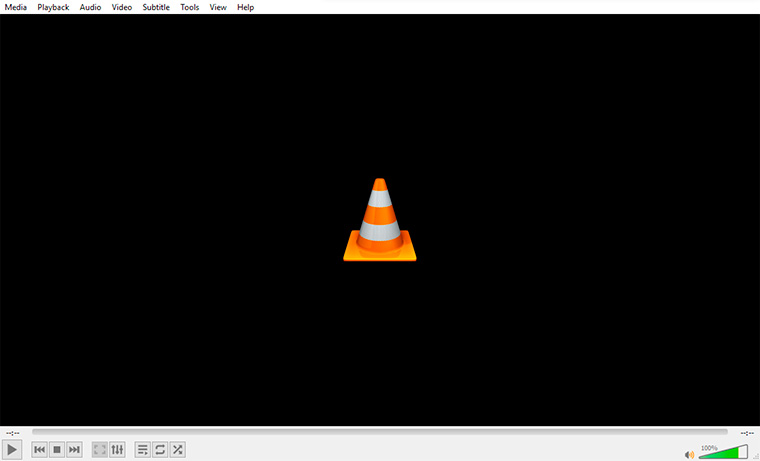Image resolution: width=760 pixels, height=461 pixels.
Task: Toggle the playlist view
Action: 142,450
